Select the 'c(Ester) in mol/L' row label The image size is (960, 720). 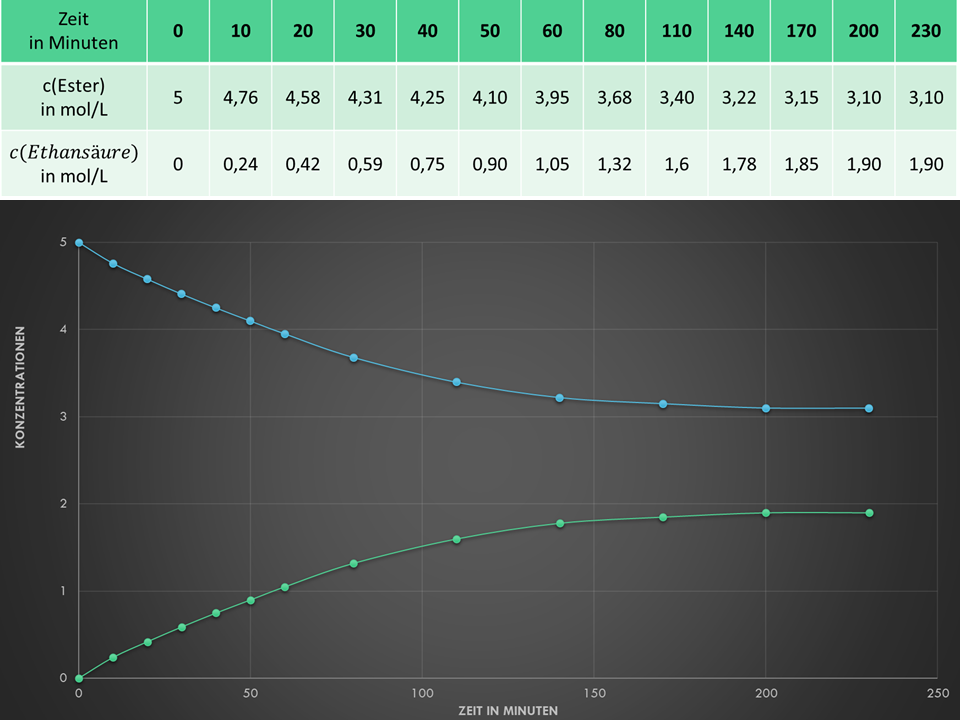pyautogui.click(x=73, y=98)
